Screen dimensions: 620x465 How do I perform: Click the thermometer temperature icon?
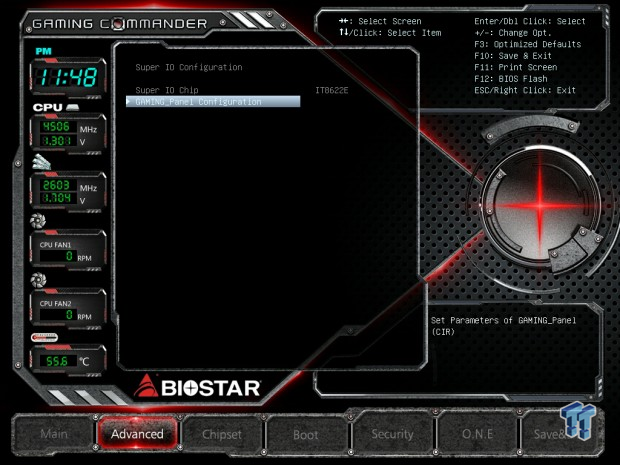click(44, 337)
